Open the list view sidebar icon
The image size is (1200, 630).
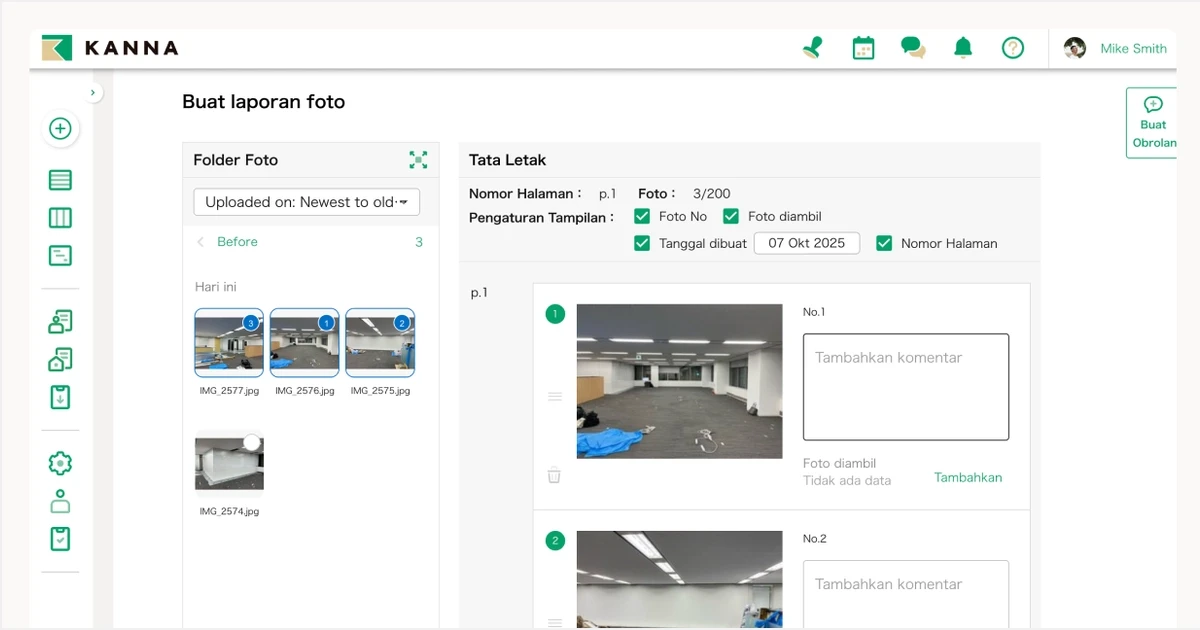click(x=60, y=181)
